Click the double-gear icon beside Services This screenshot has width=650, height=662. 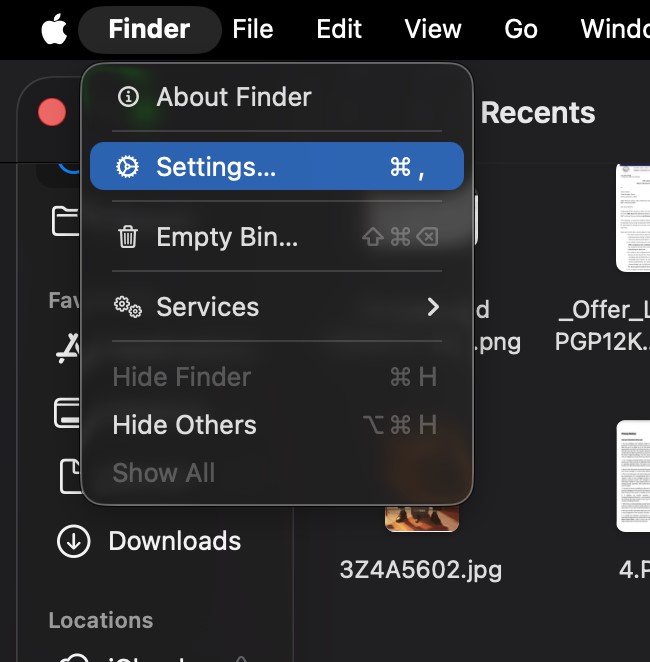pyautogui.click(x=128, y=307)
